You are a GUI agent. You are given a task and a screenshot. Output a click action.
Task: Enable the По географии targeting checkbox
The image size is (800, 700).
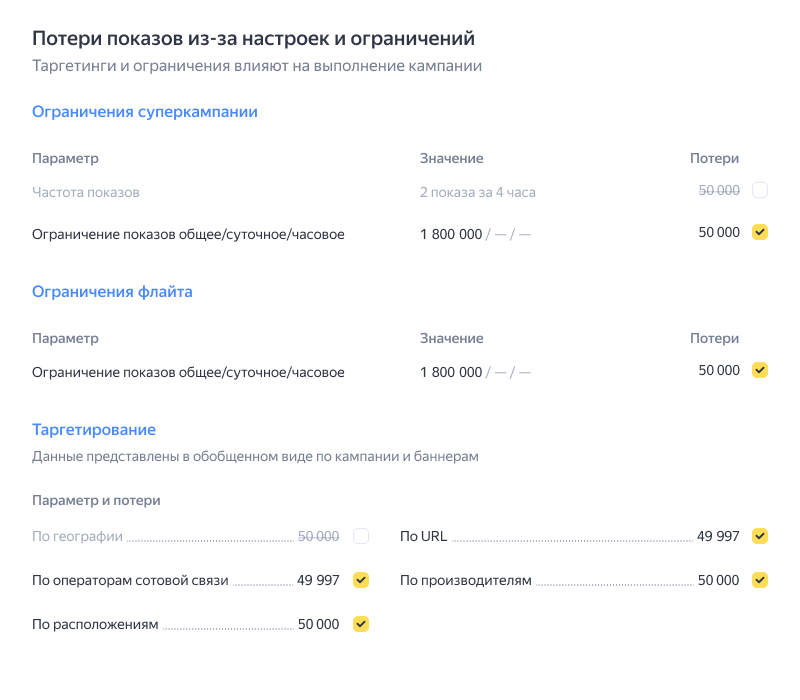(361, 536)
